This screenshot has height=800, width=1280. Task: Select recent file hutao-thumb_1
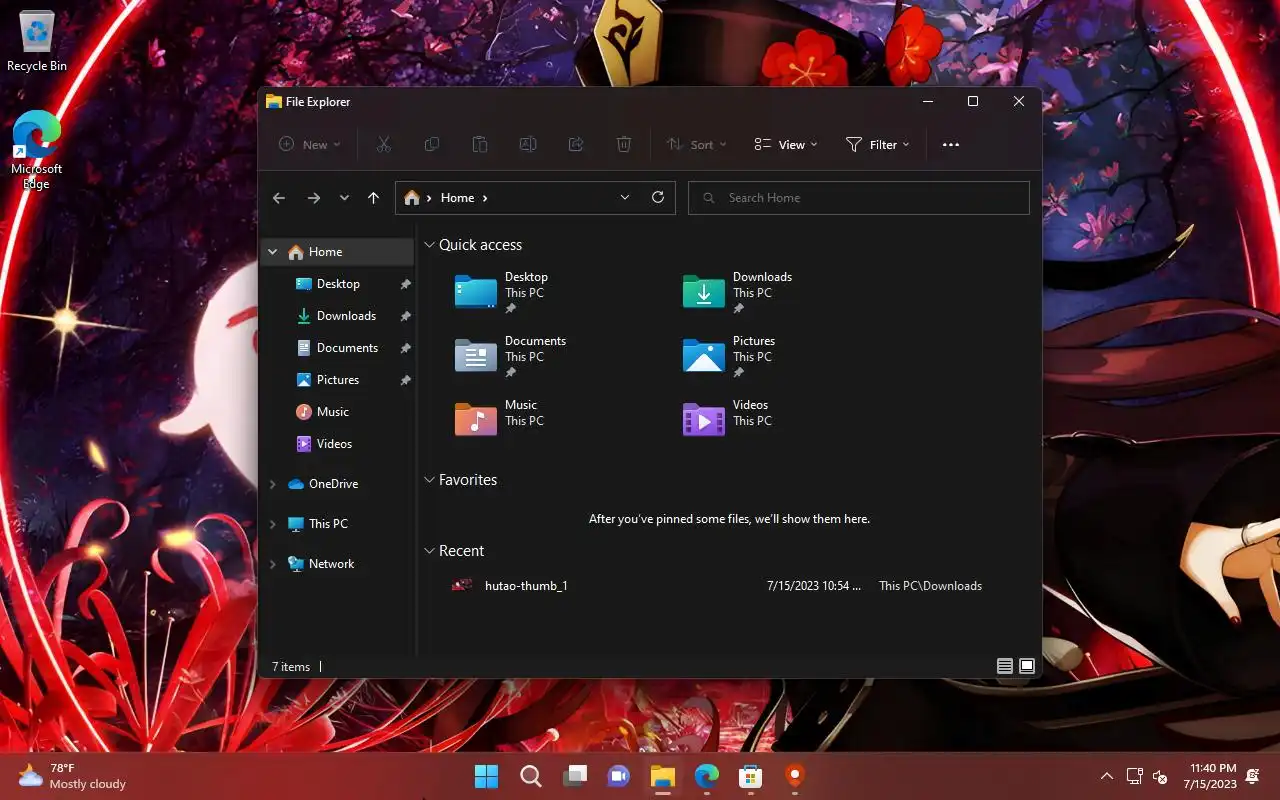click(526, 586)
